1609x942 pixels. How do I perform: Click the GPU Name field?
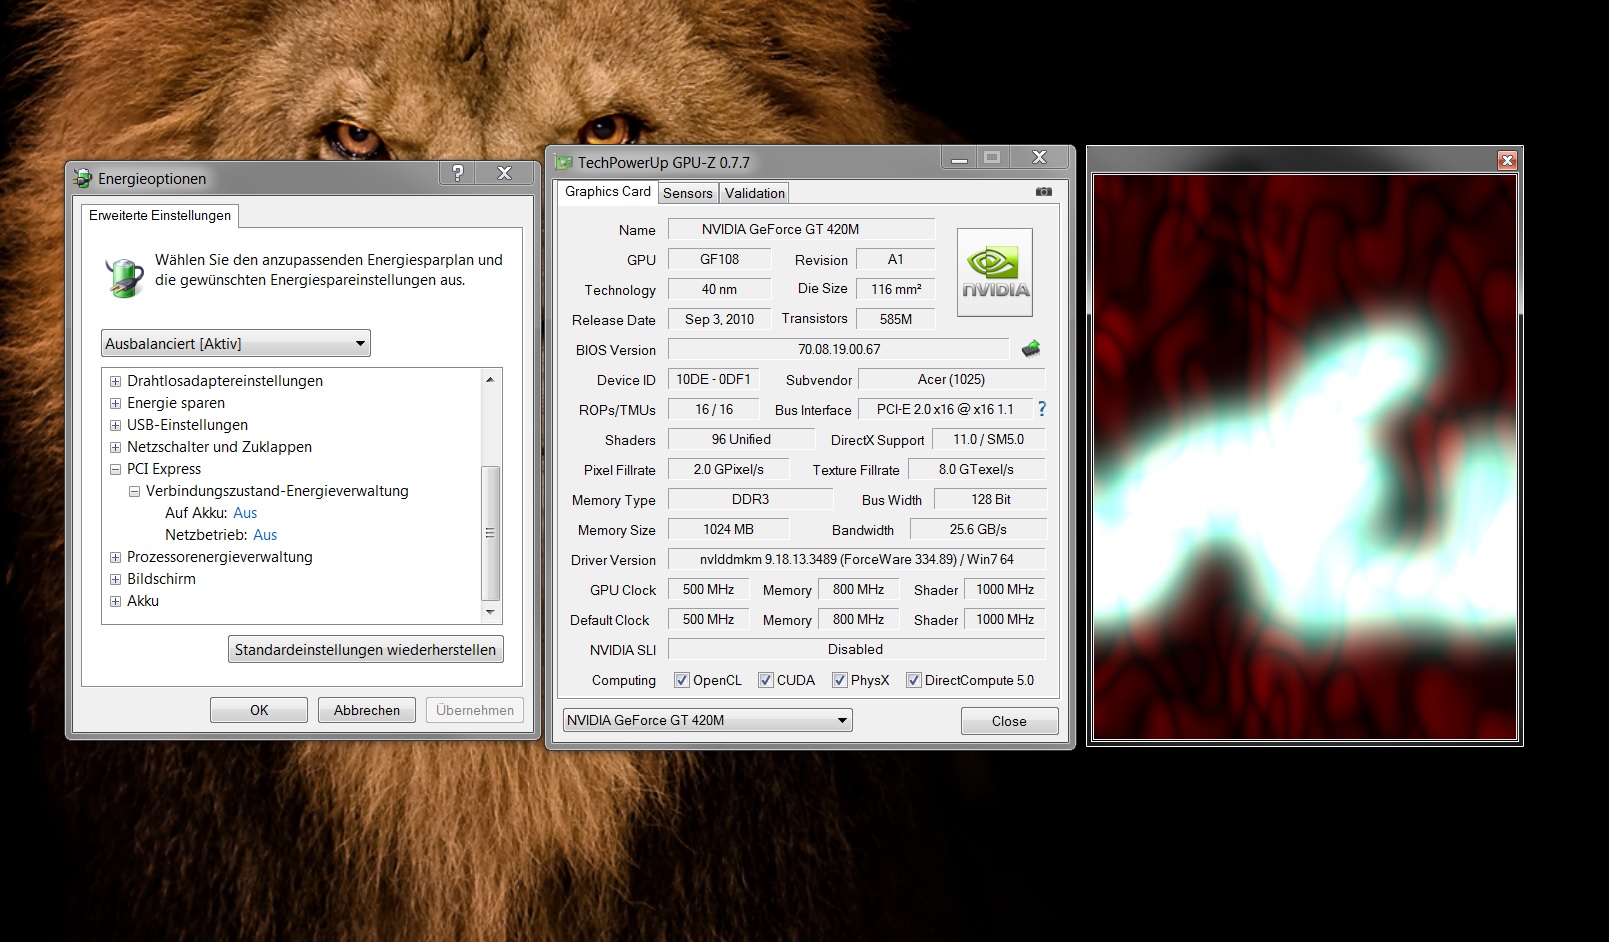(x=801, y=229)
